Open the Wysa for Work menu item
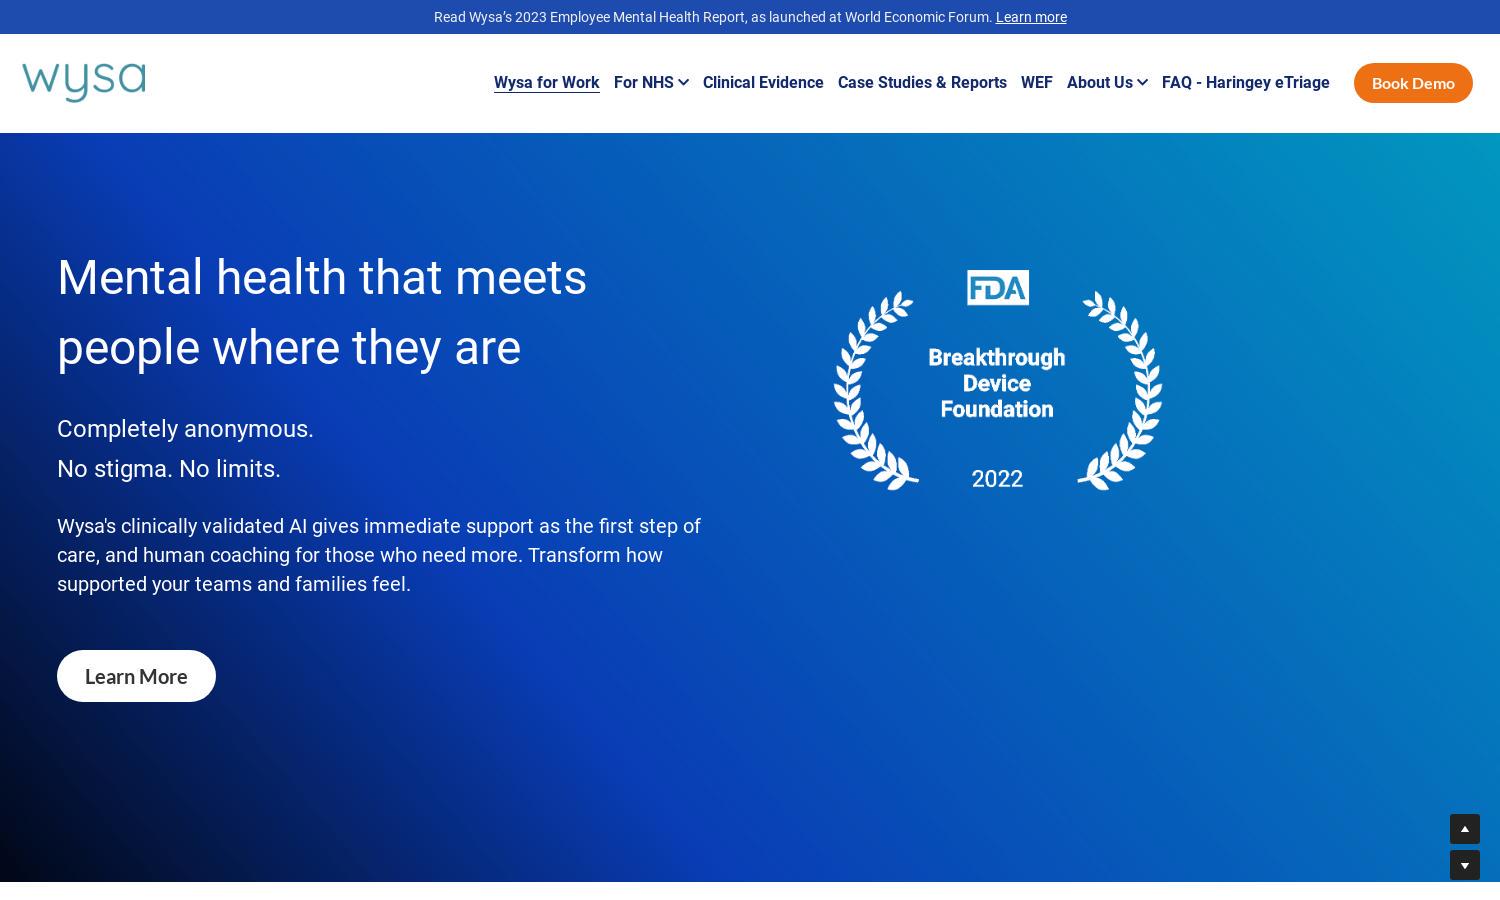This screenshot has height=900, width=1500. point(546,83)
